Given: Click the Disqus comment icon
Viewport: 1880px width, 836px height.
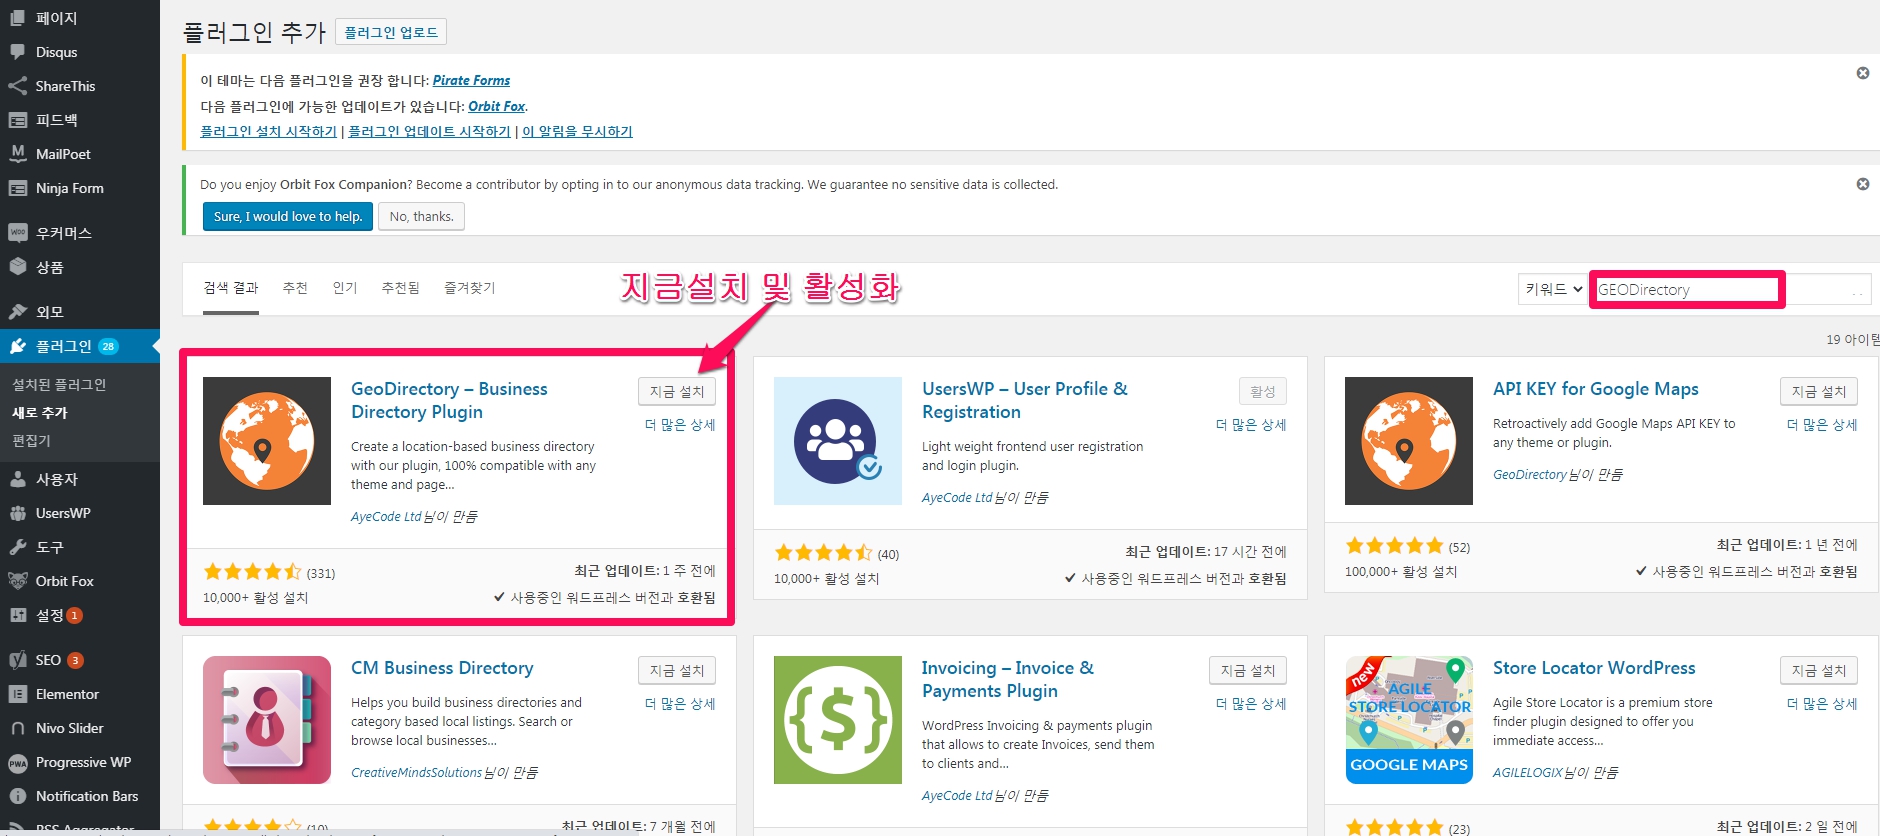Looking at the screenshot, I should 17,52.
